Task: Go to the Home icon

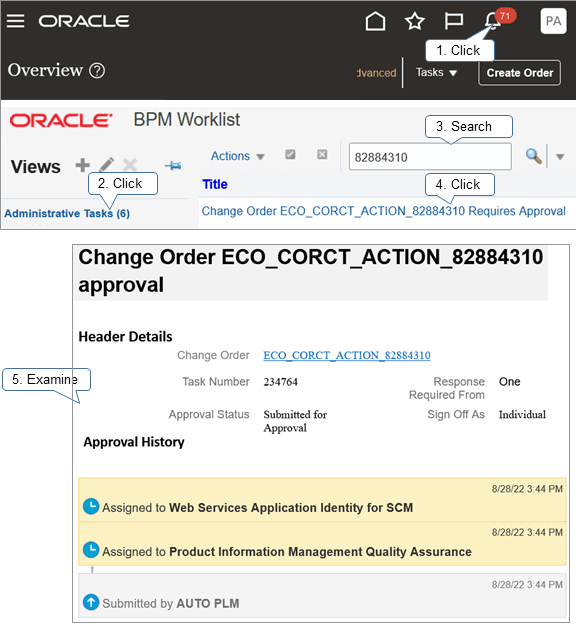Action: [375, 21]
